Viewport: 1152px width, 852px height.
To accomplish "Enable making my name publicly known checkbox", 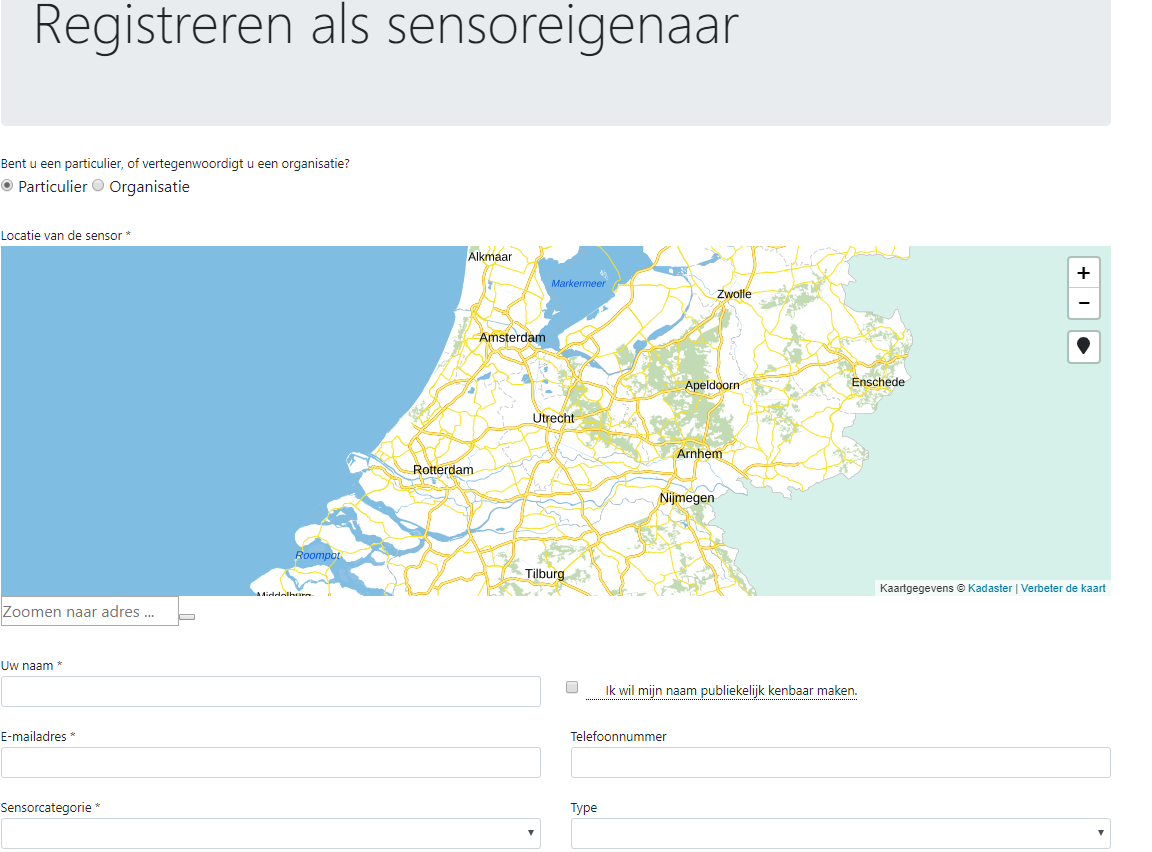I will [572, 687].
